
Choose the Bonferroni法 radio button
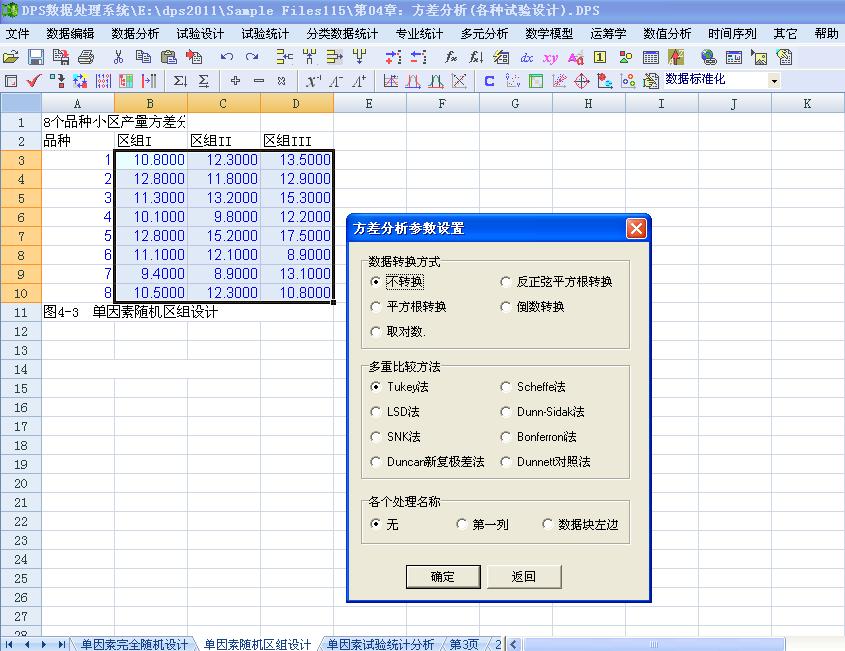point(506,437)
